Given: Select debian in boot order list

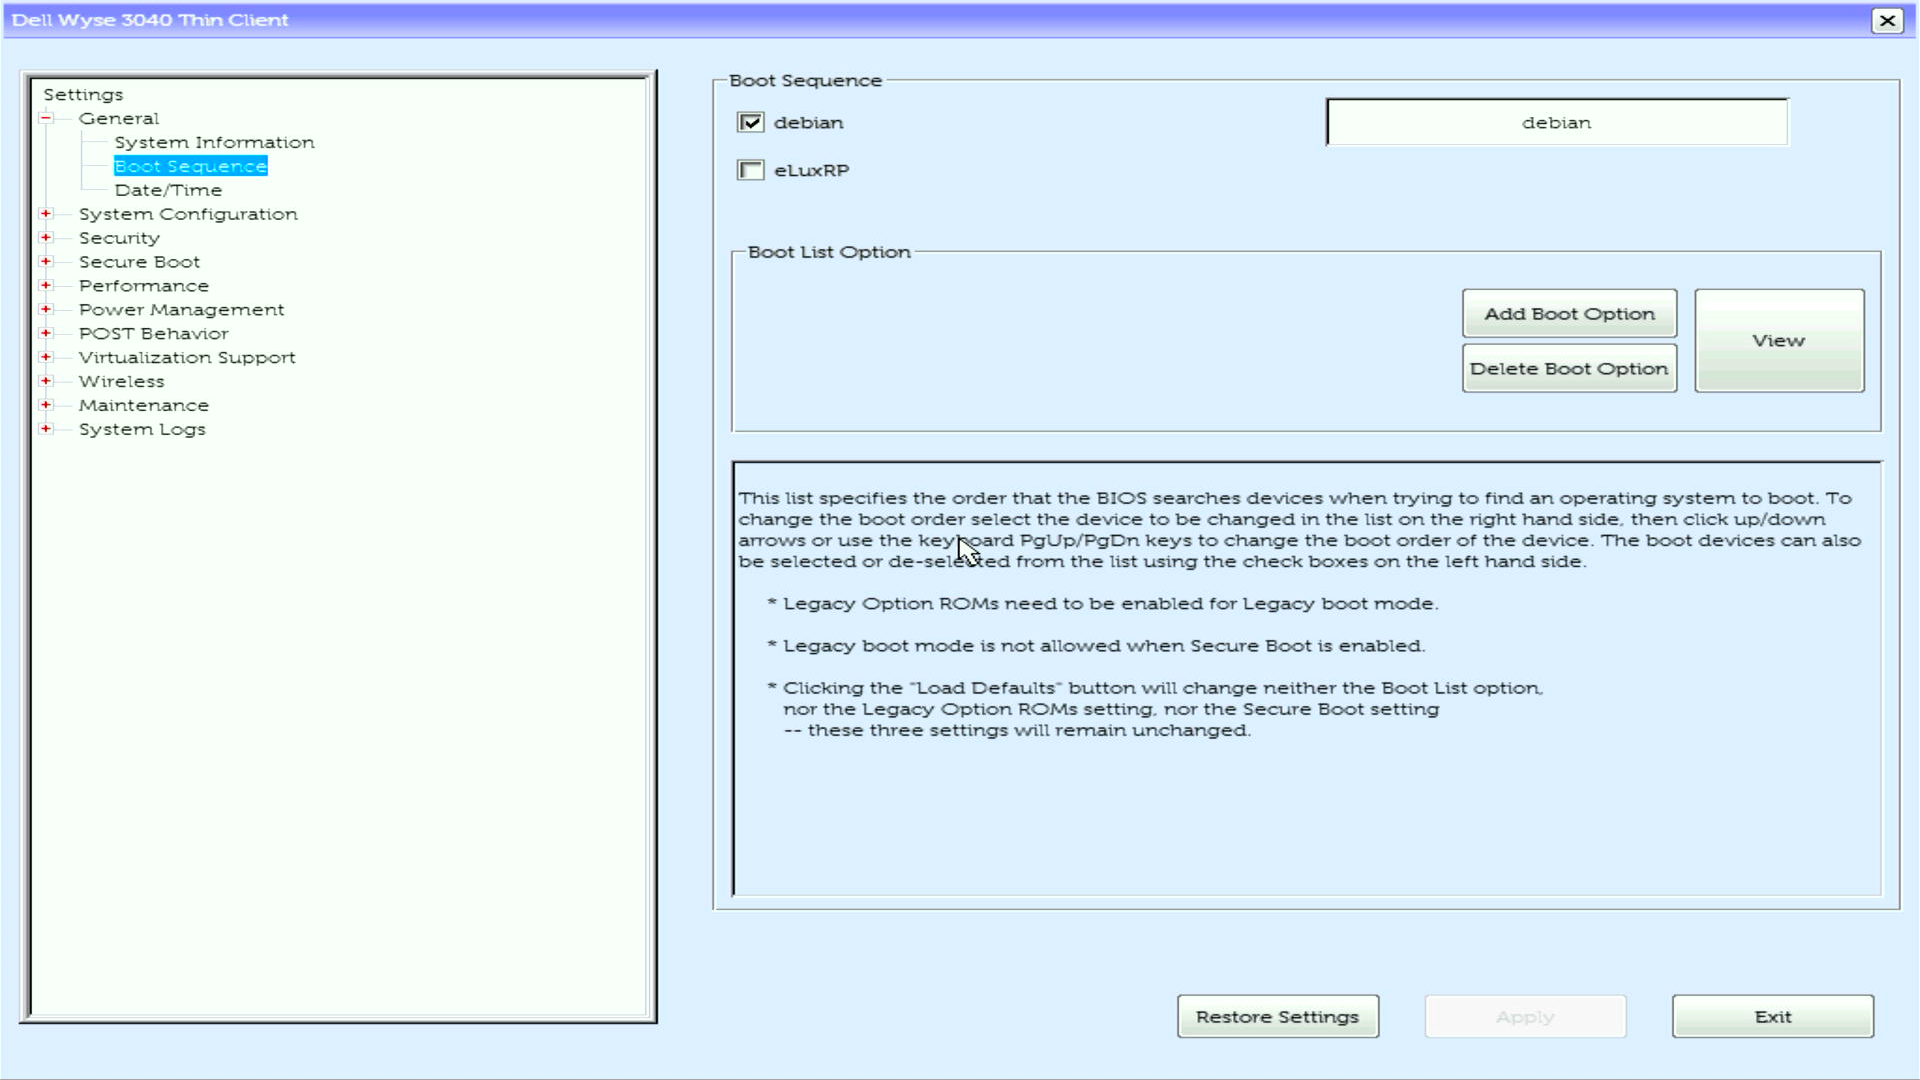Looking at the screenshot, I should click(x=1556, y=123).
